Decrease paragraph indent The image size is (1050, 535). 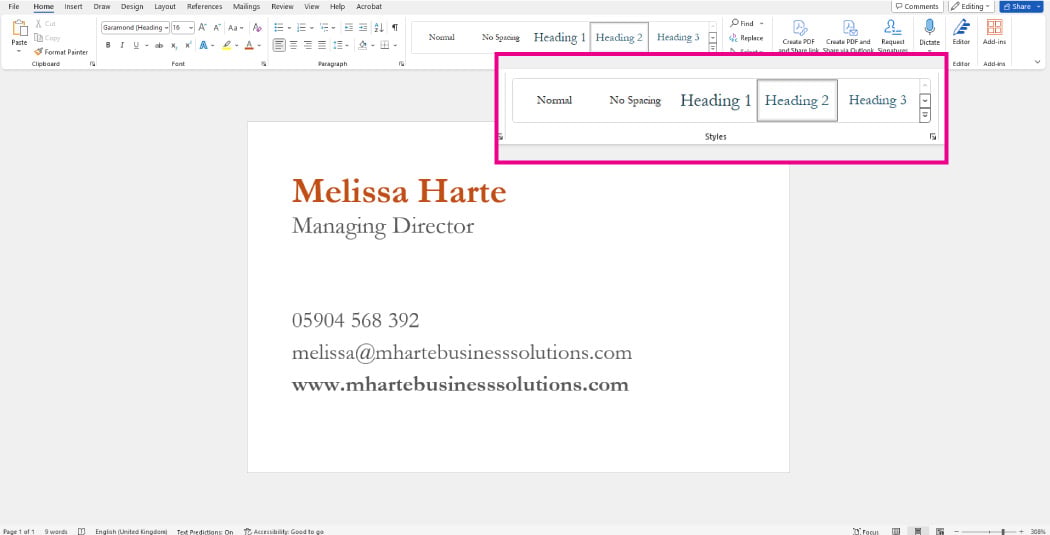tap(348, 27)
